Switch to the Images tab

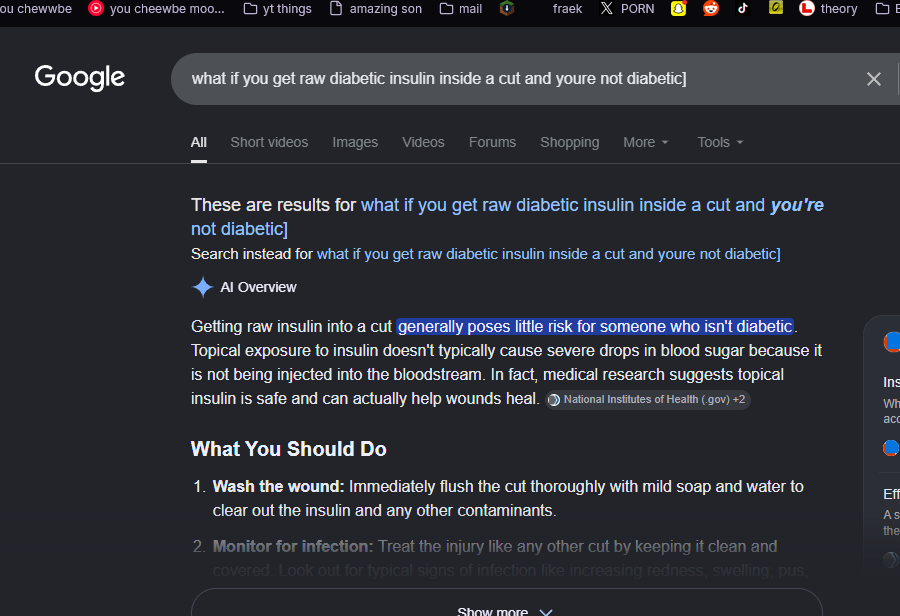pyautogui.click(x=355, y=142)
